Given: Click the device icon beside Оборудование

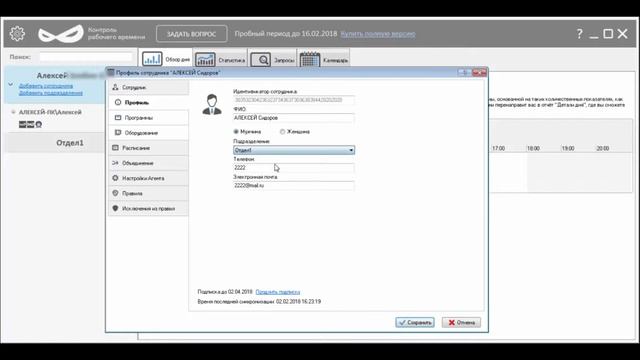Looking at the screenshot, I should (118, 133).
